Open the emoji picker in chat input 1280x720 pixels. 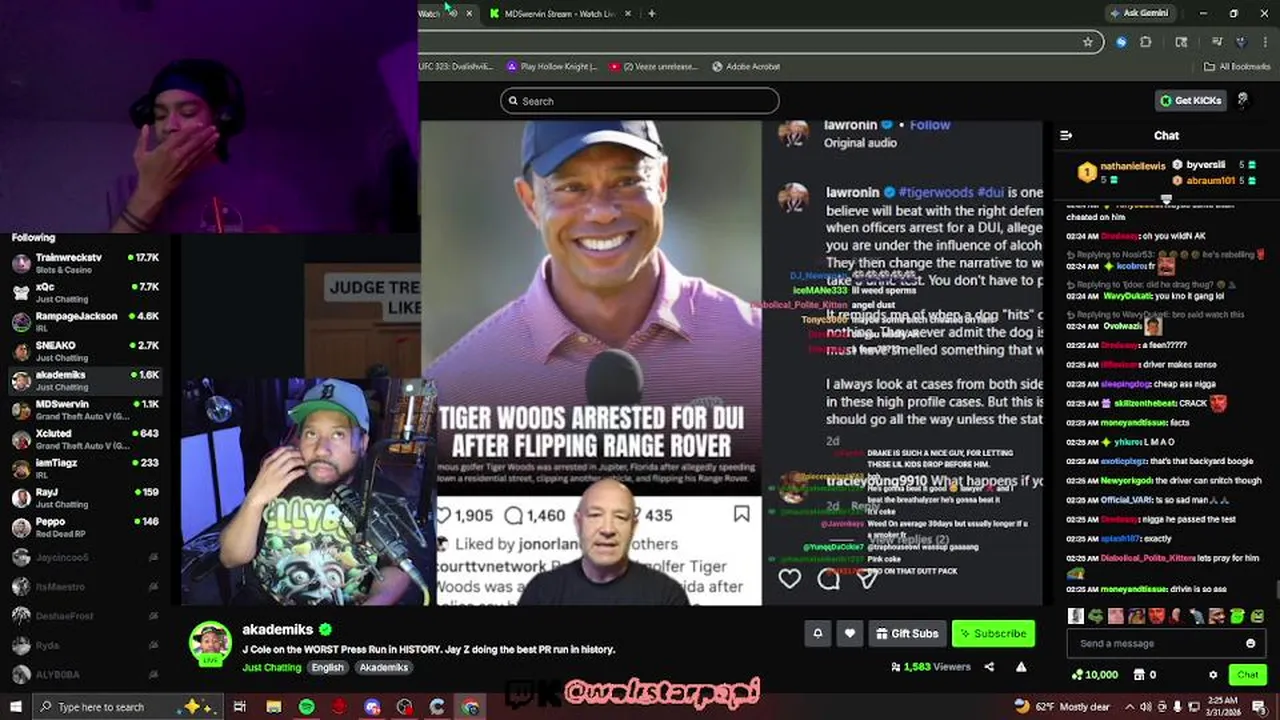point(1250,644)
